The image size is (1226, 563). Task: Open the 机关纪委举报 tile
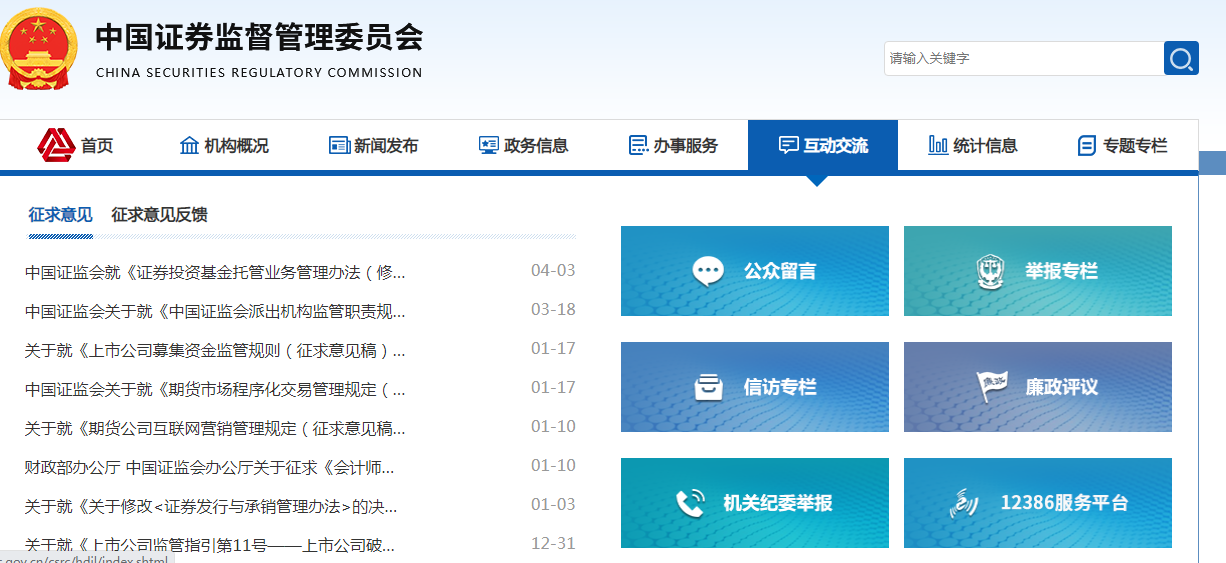pyautogui.click(x=755, y=503)
